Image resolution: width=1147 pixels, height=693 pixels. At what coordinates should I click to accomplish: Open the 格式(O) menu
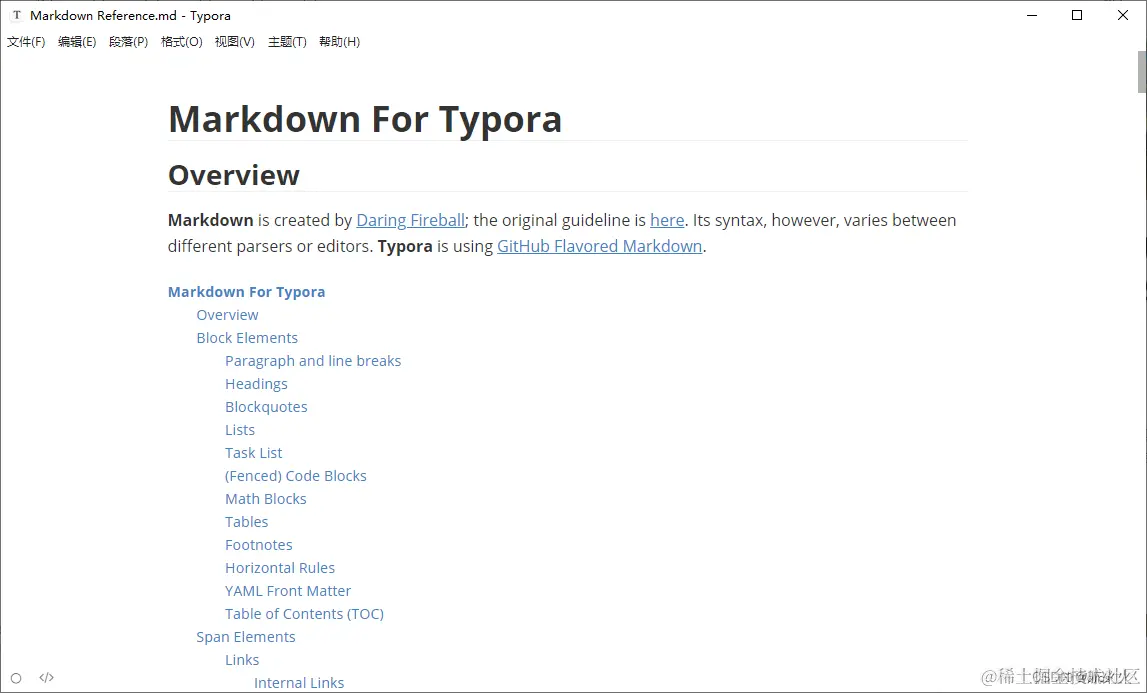181,42
